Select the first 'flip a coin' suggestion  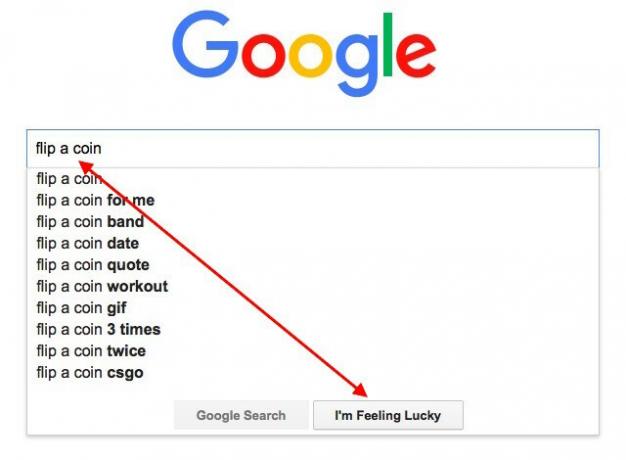tap(313, 178)
